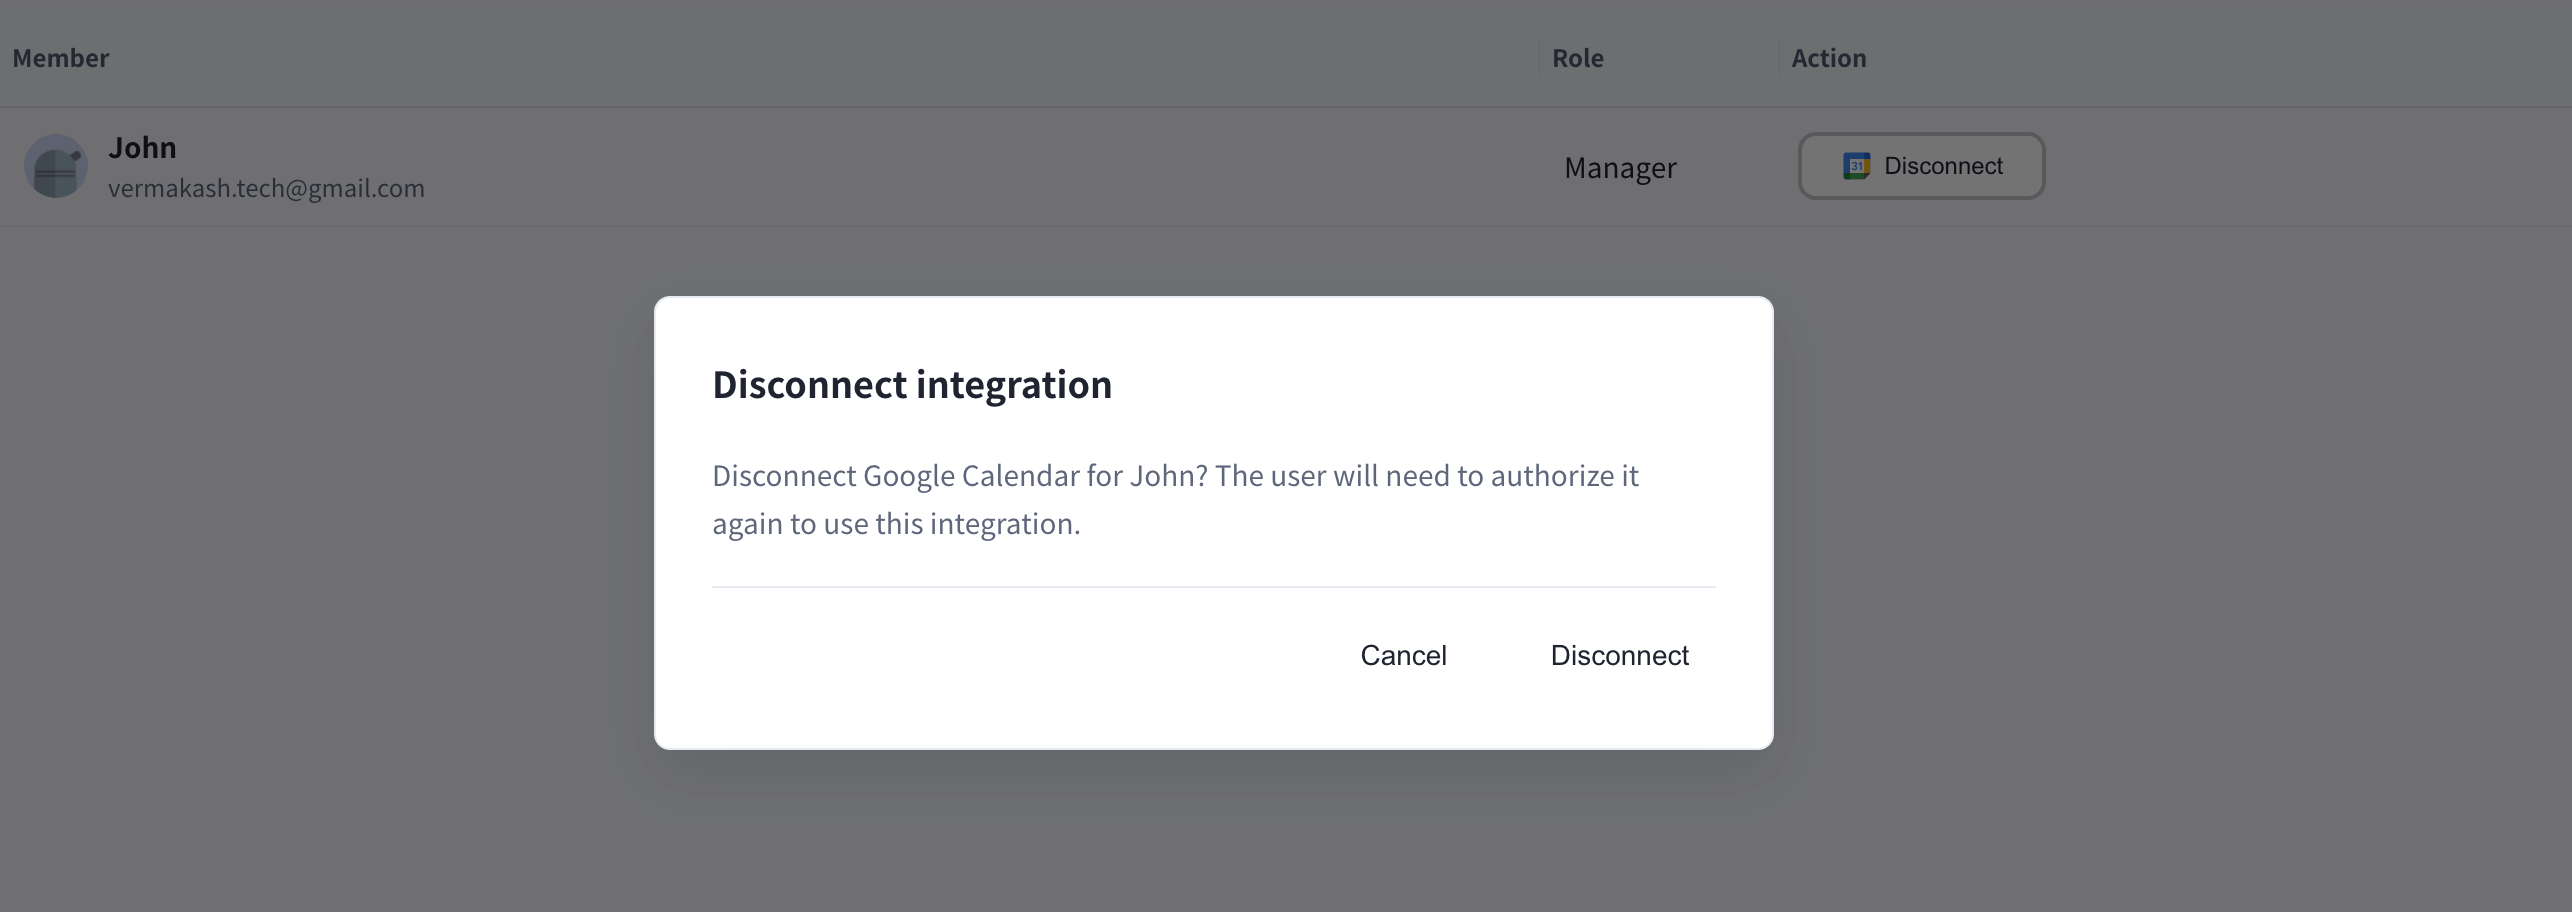The image size is (2572, 912).
Task: Click the email vermakash.tech@gmail.com
Action: 266,188
